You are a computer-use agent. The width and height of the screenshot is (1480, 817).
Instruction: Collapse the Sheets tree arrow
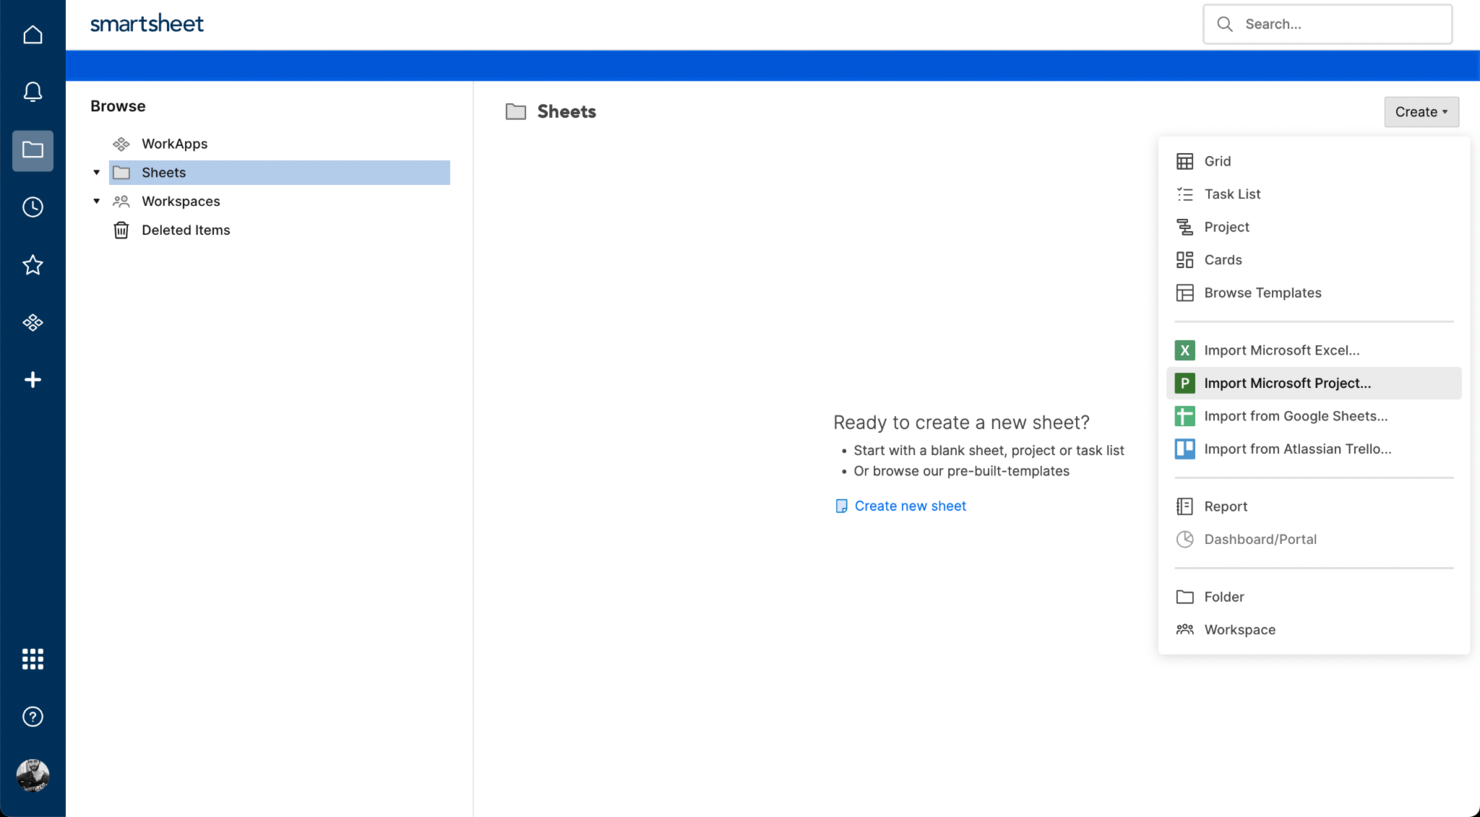(97, 173)
